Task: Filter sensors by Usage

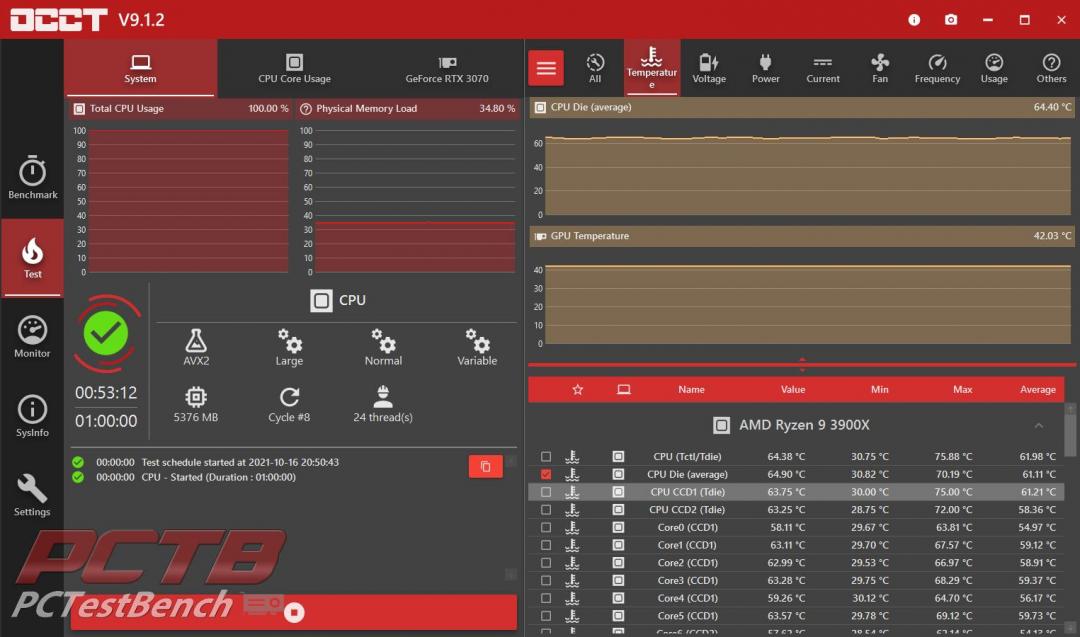Action: (x=994, y=68)
